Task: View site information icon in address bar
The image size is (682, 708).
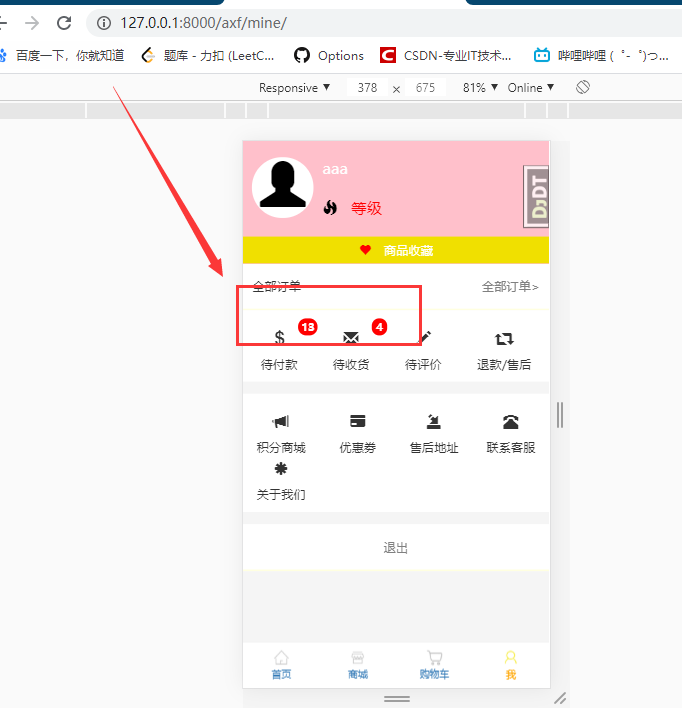Action: click(104, 23)
